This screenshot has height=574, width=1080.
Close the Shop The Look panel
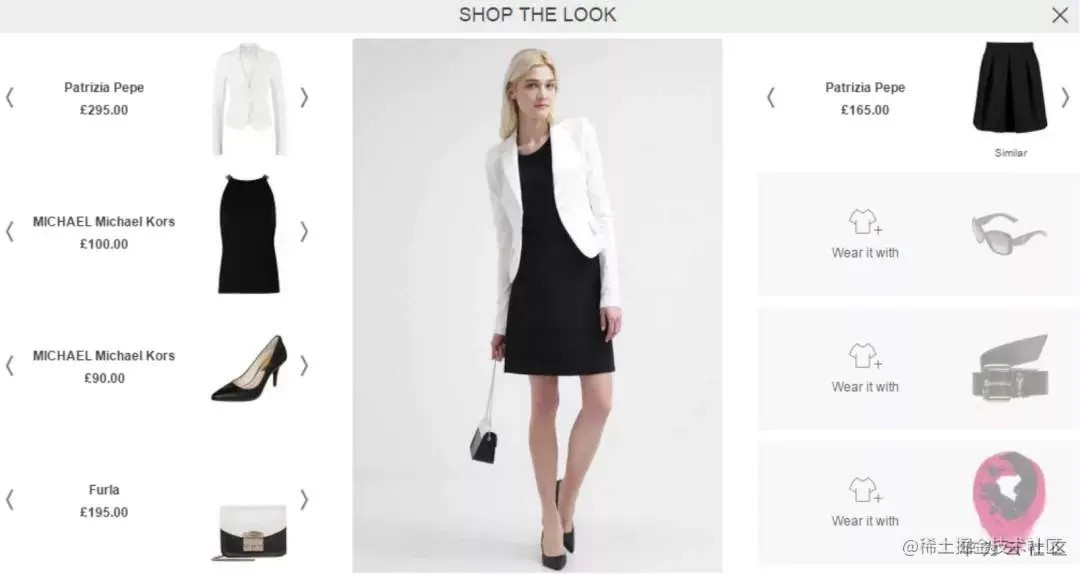point(1059,15)
